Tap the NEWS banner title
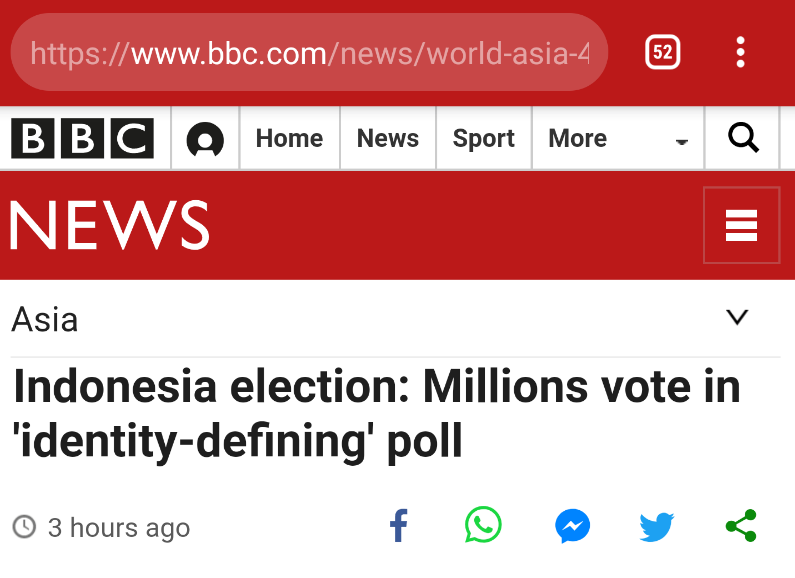The width and height of the screenshot is (795, 578). 110,225
